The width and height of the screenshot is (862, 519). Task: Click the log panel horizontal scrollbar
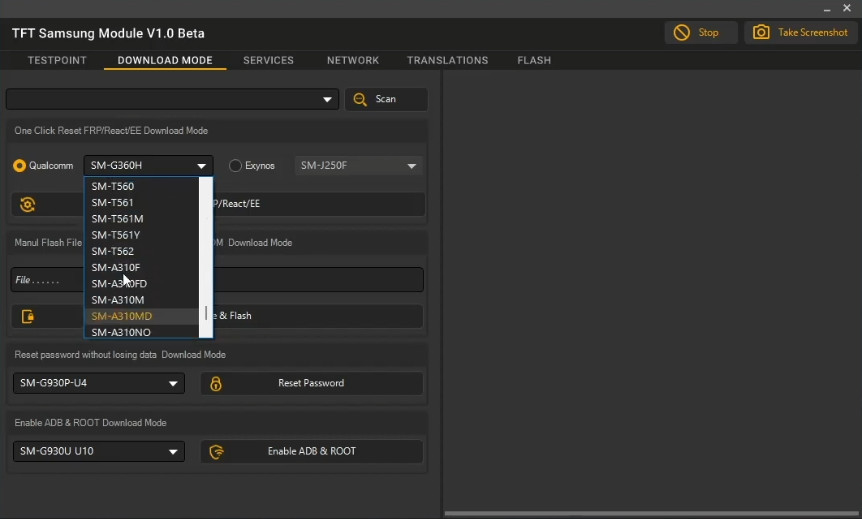click(653, 514)
